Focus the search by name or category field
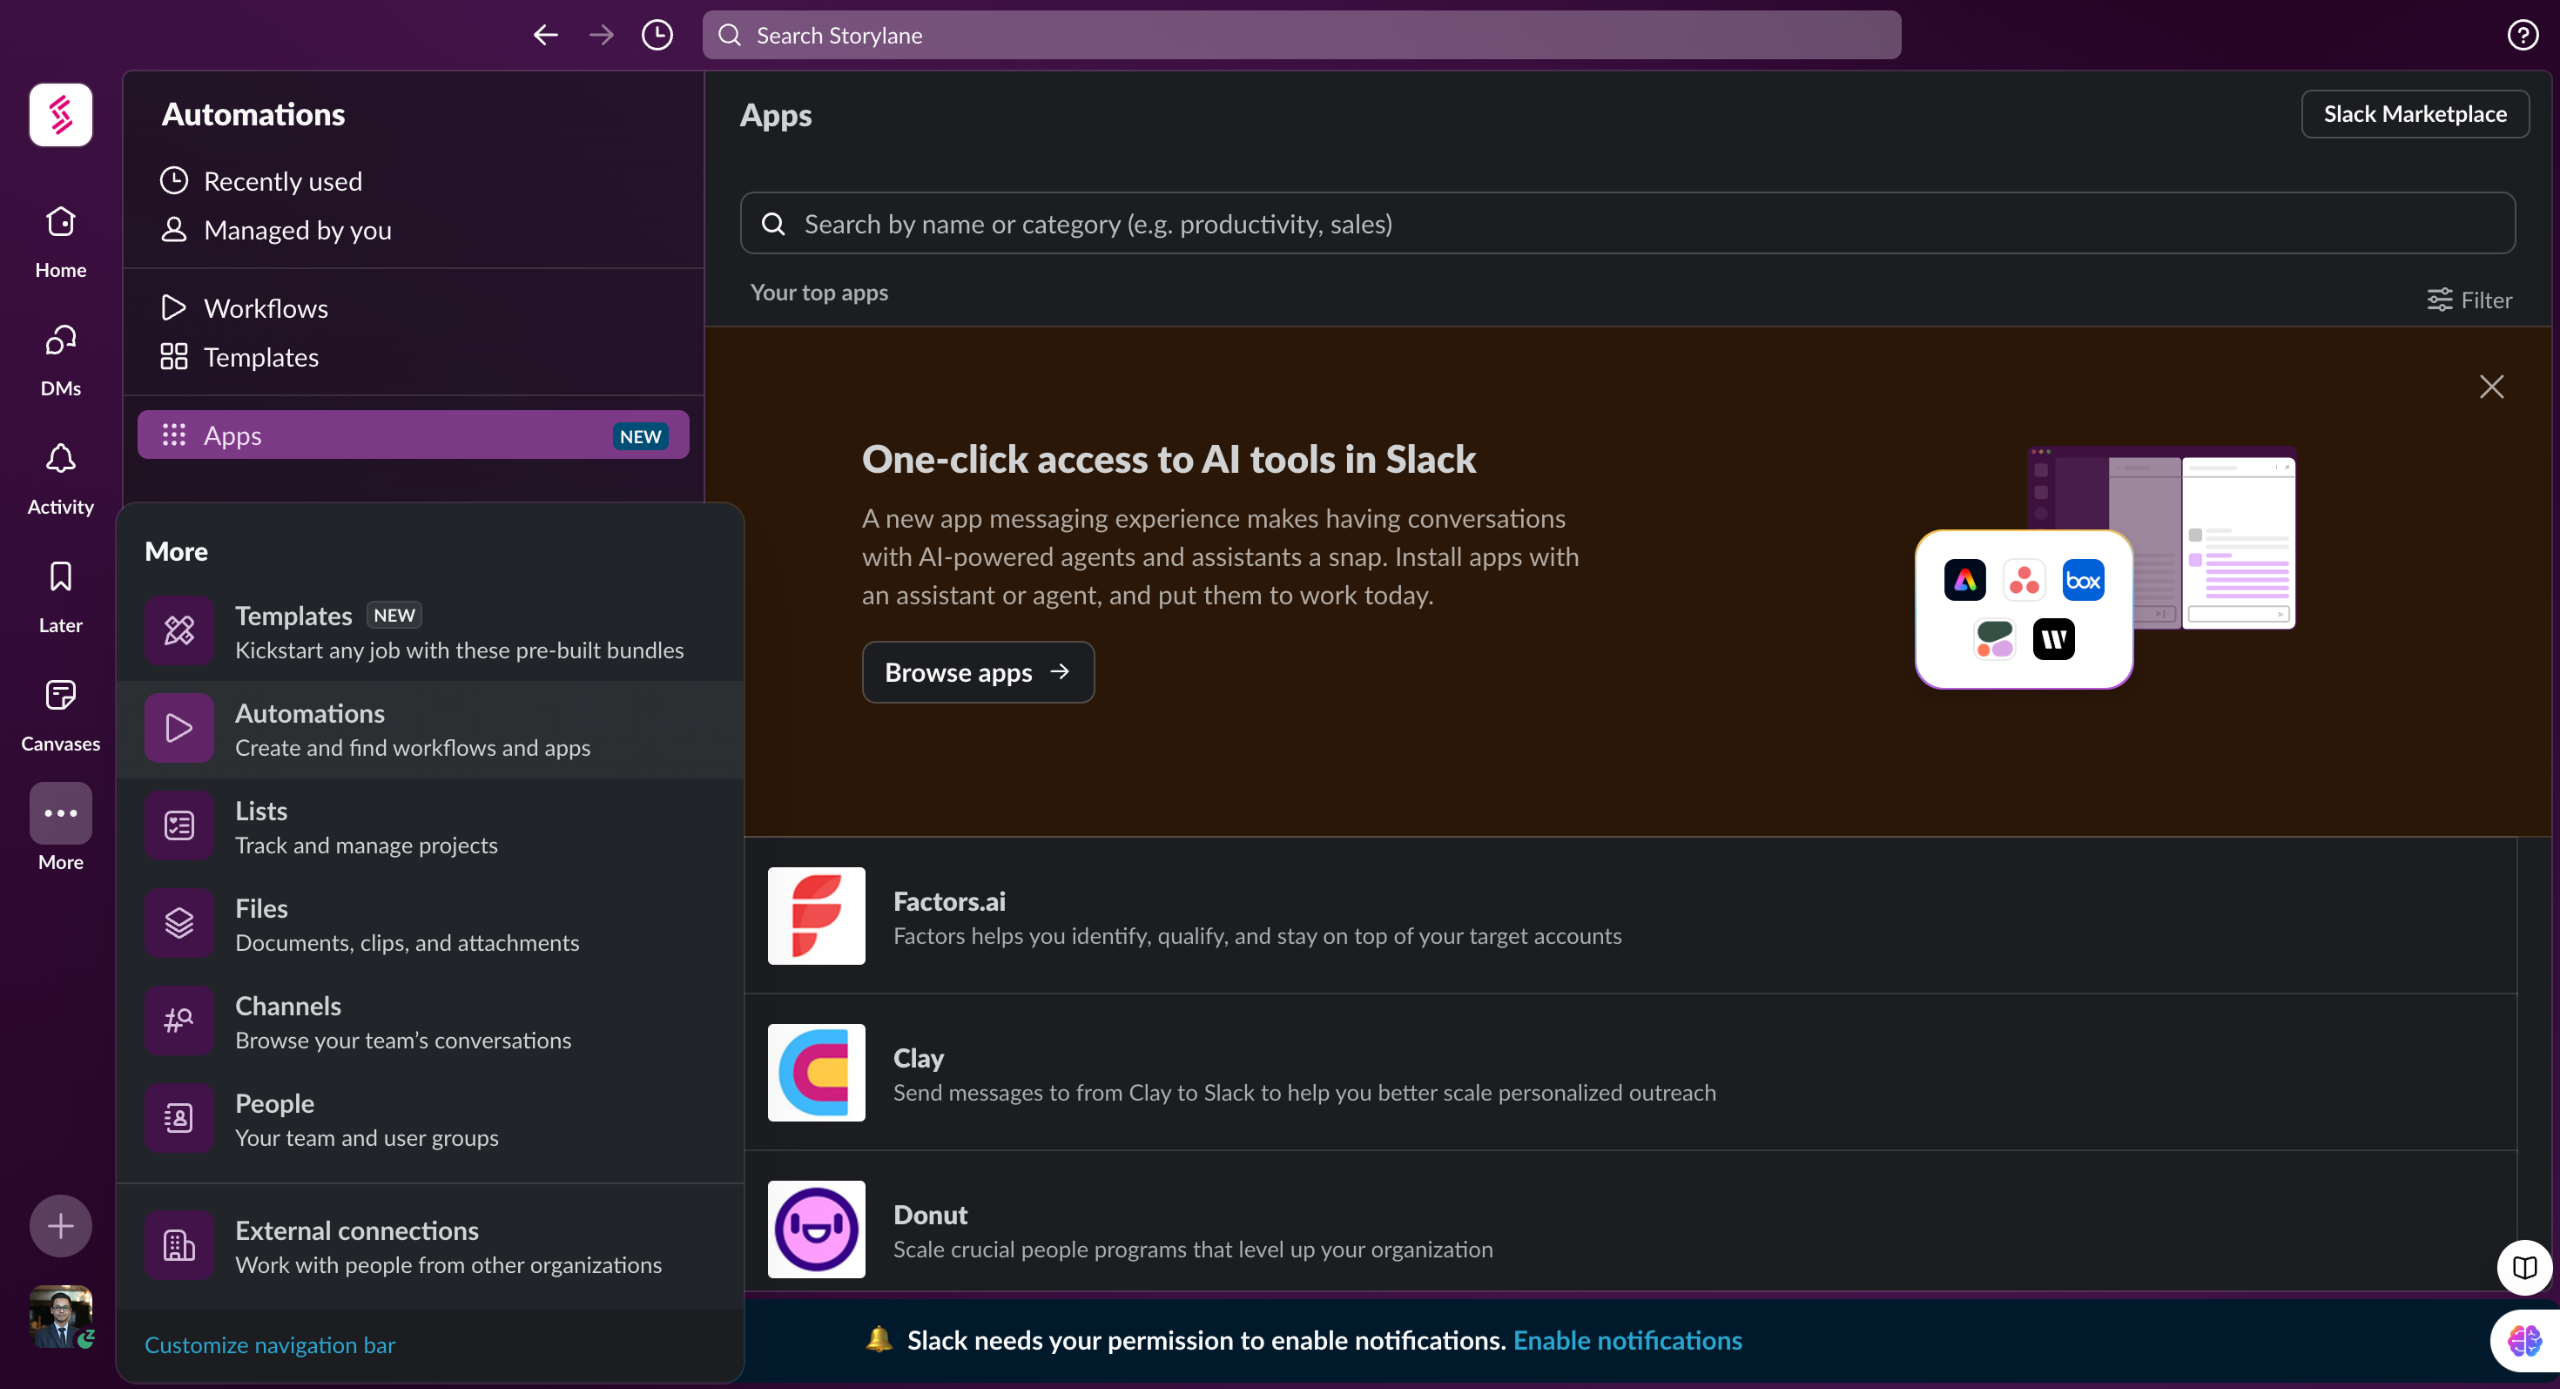2560x1389 pixels. 1627,223
